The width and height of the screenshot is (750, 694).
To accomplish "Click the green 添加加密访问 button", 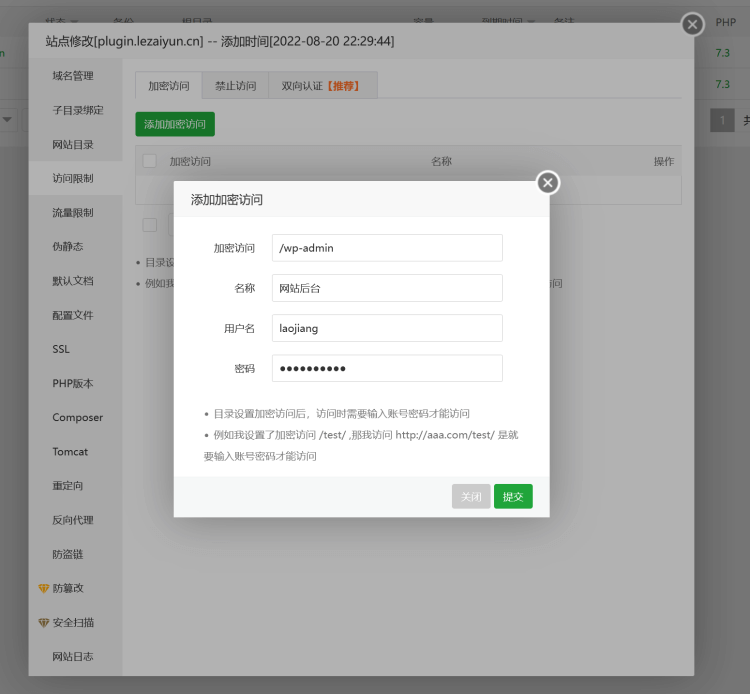I will pos(175,124).
